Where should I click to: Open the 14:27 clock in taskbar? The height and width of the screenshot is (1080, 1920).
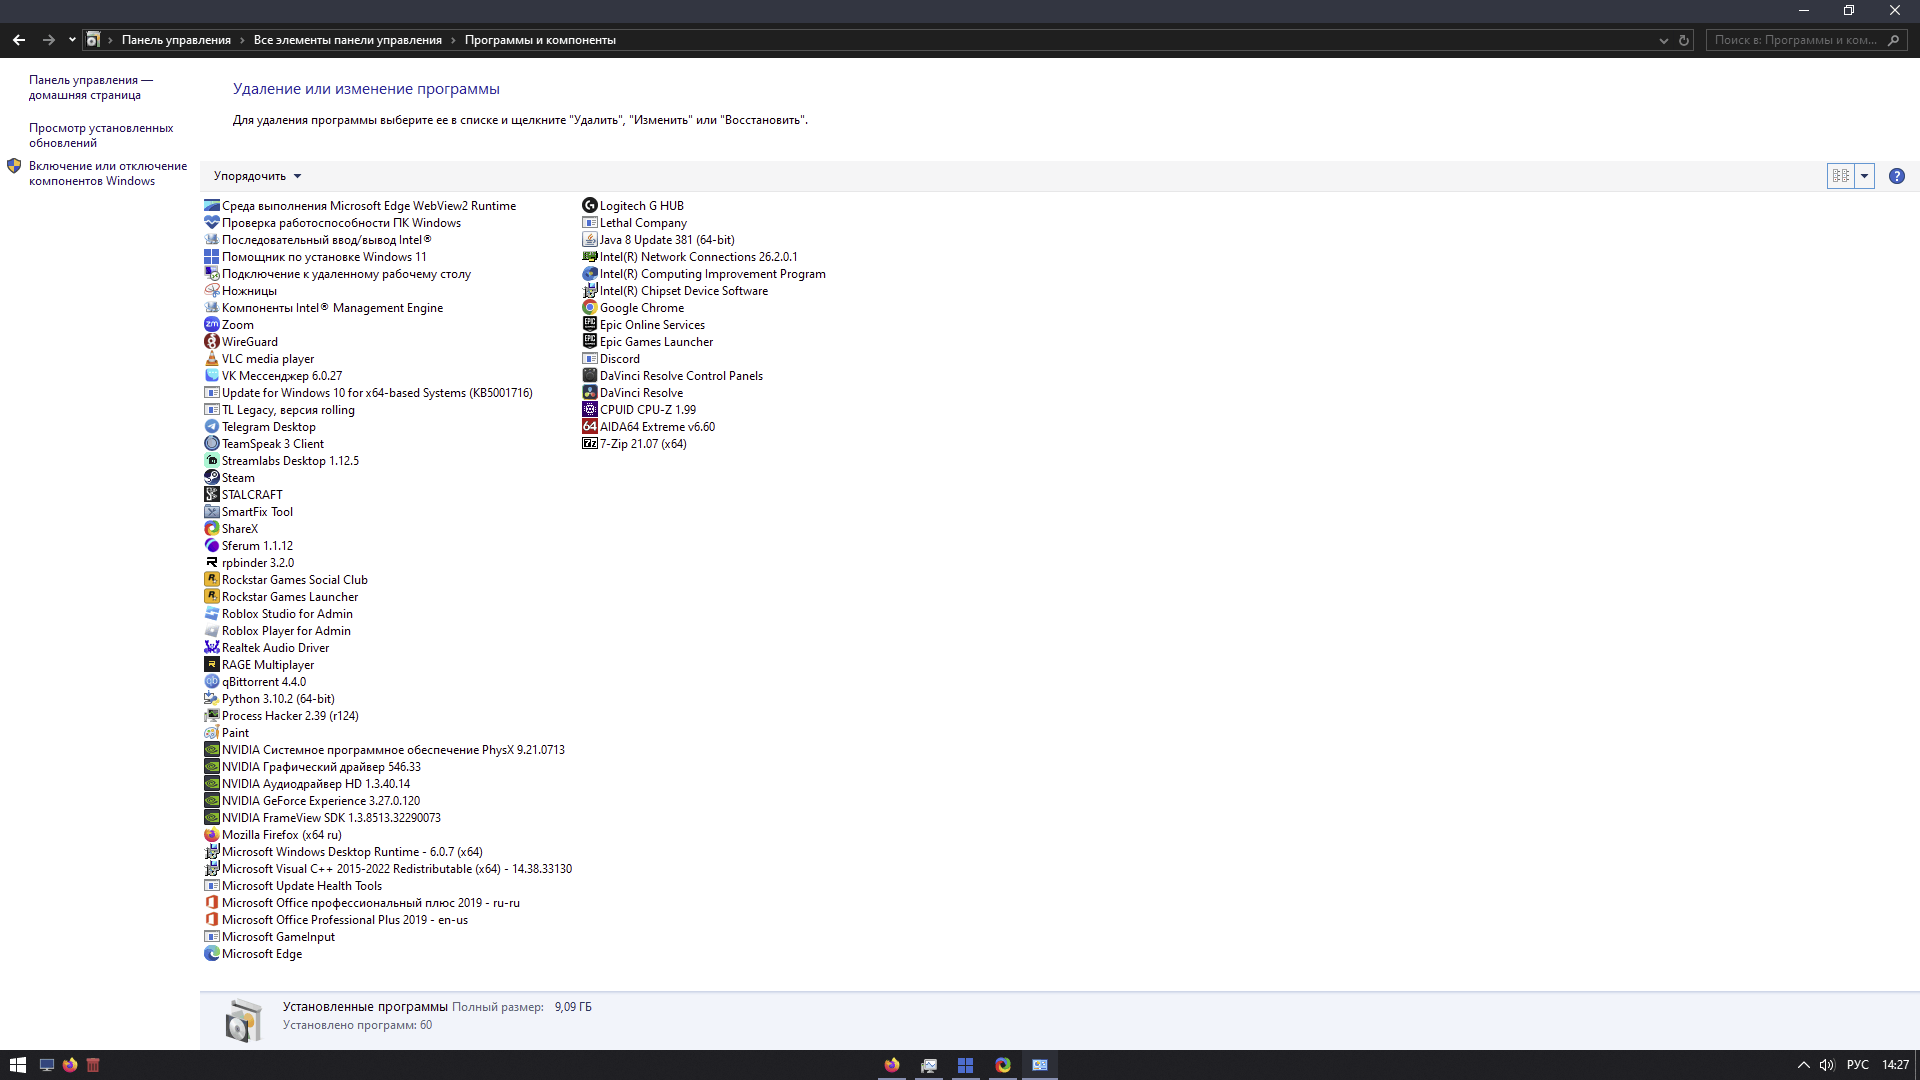[1895, 1065]
